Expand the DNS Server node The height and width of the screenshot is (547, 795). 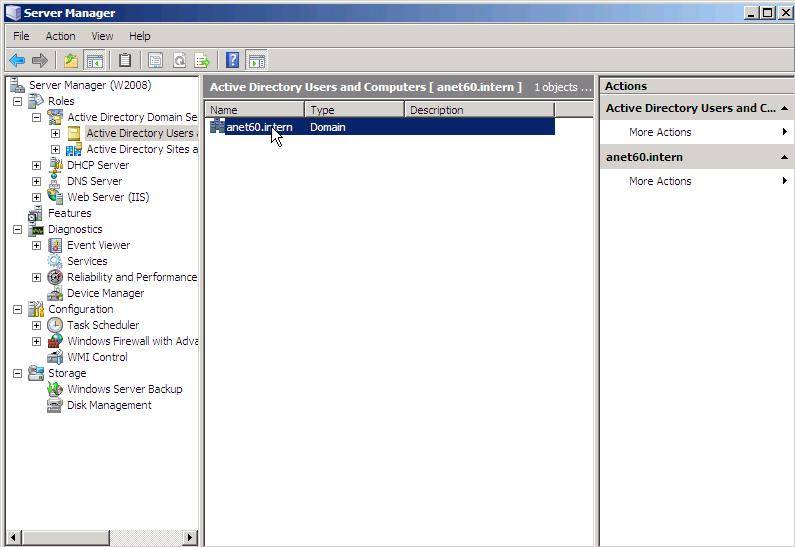37,181
